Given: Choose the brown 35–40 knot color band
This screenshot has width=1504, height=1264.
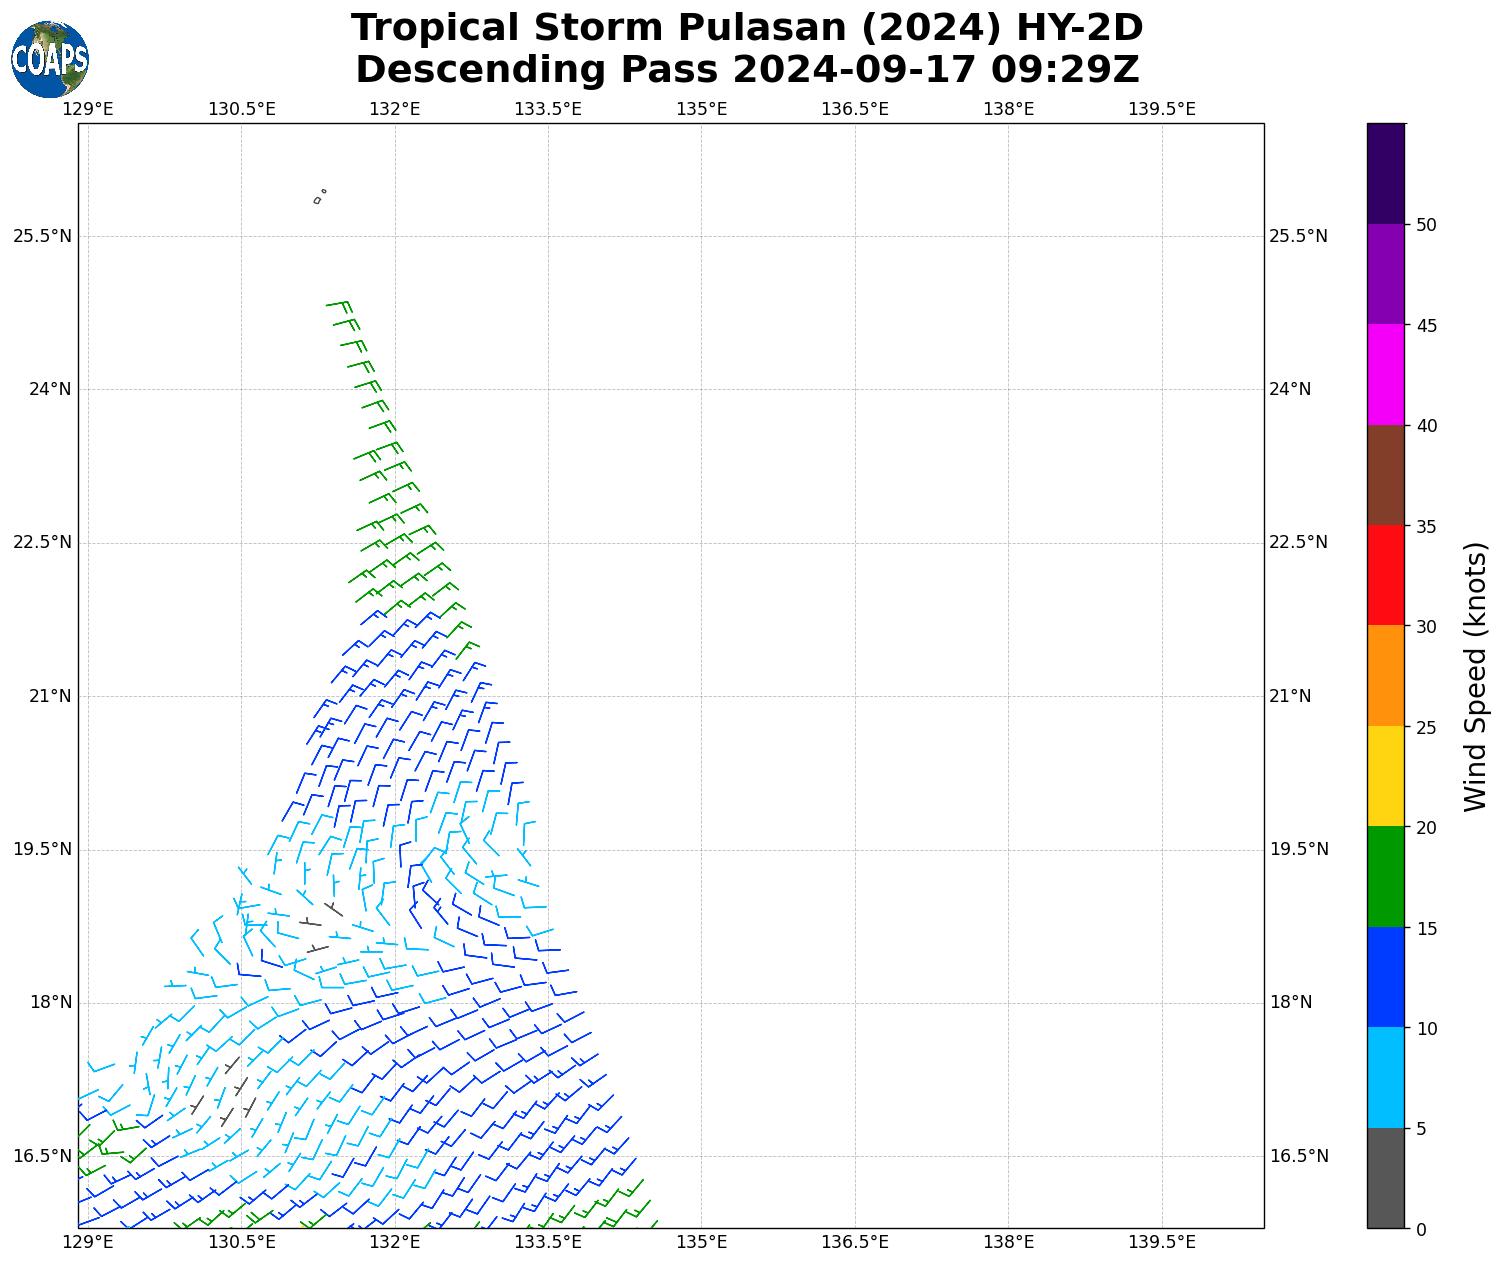Looking at the screenshot, I should point(1385,475).
